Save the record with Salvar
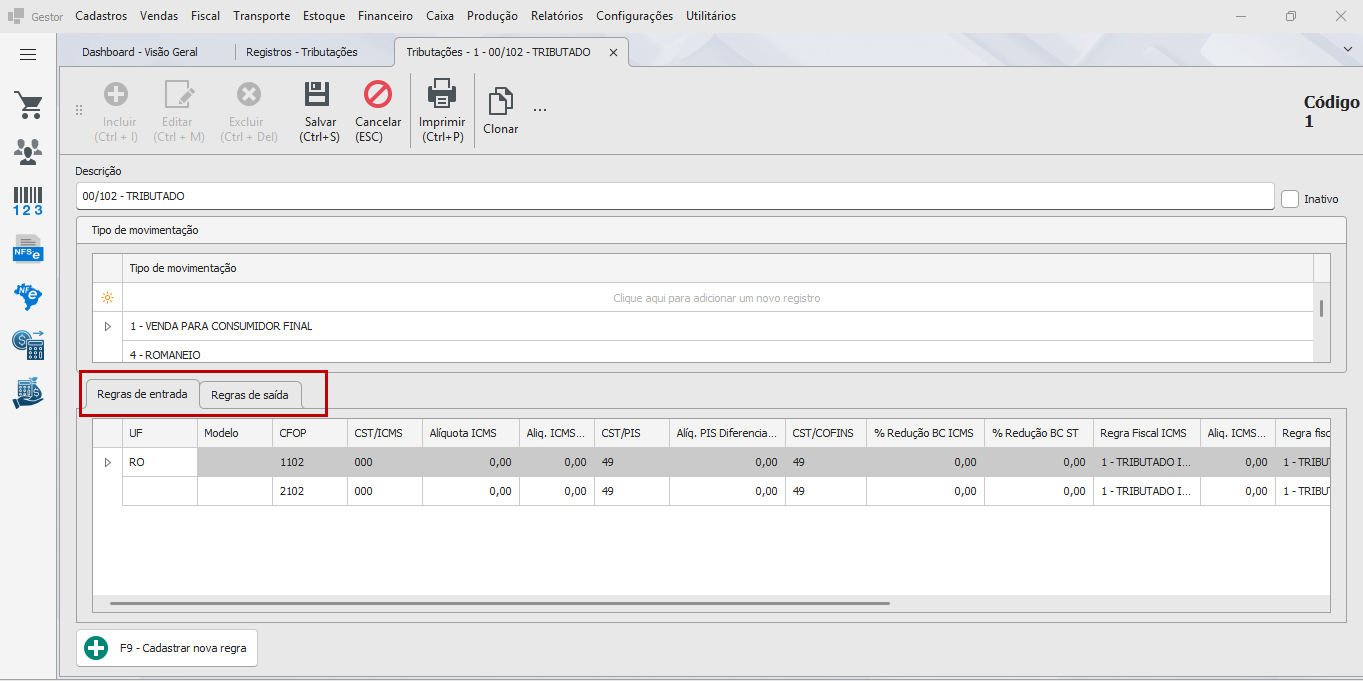Image resolution: width=1363 pixels, height=681 pixels. [x=319, y=112]
